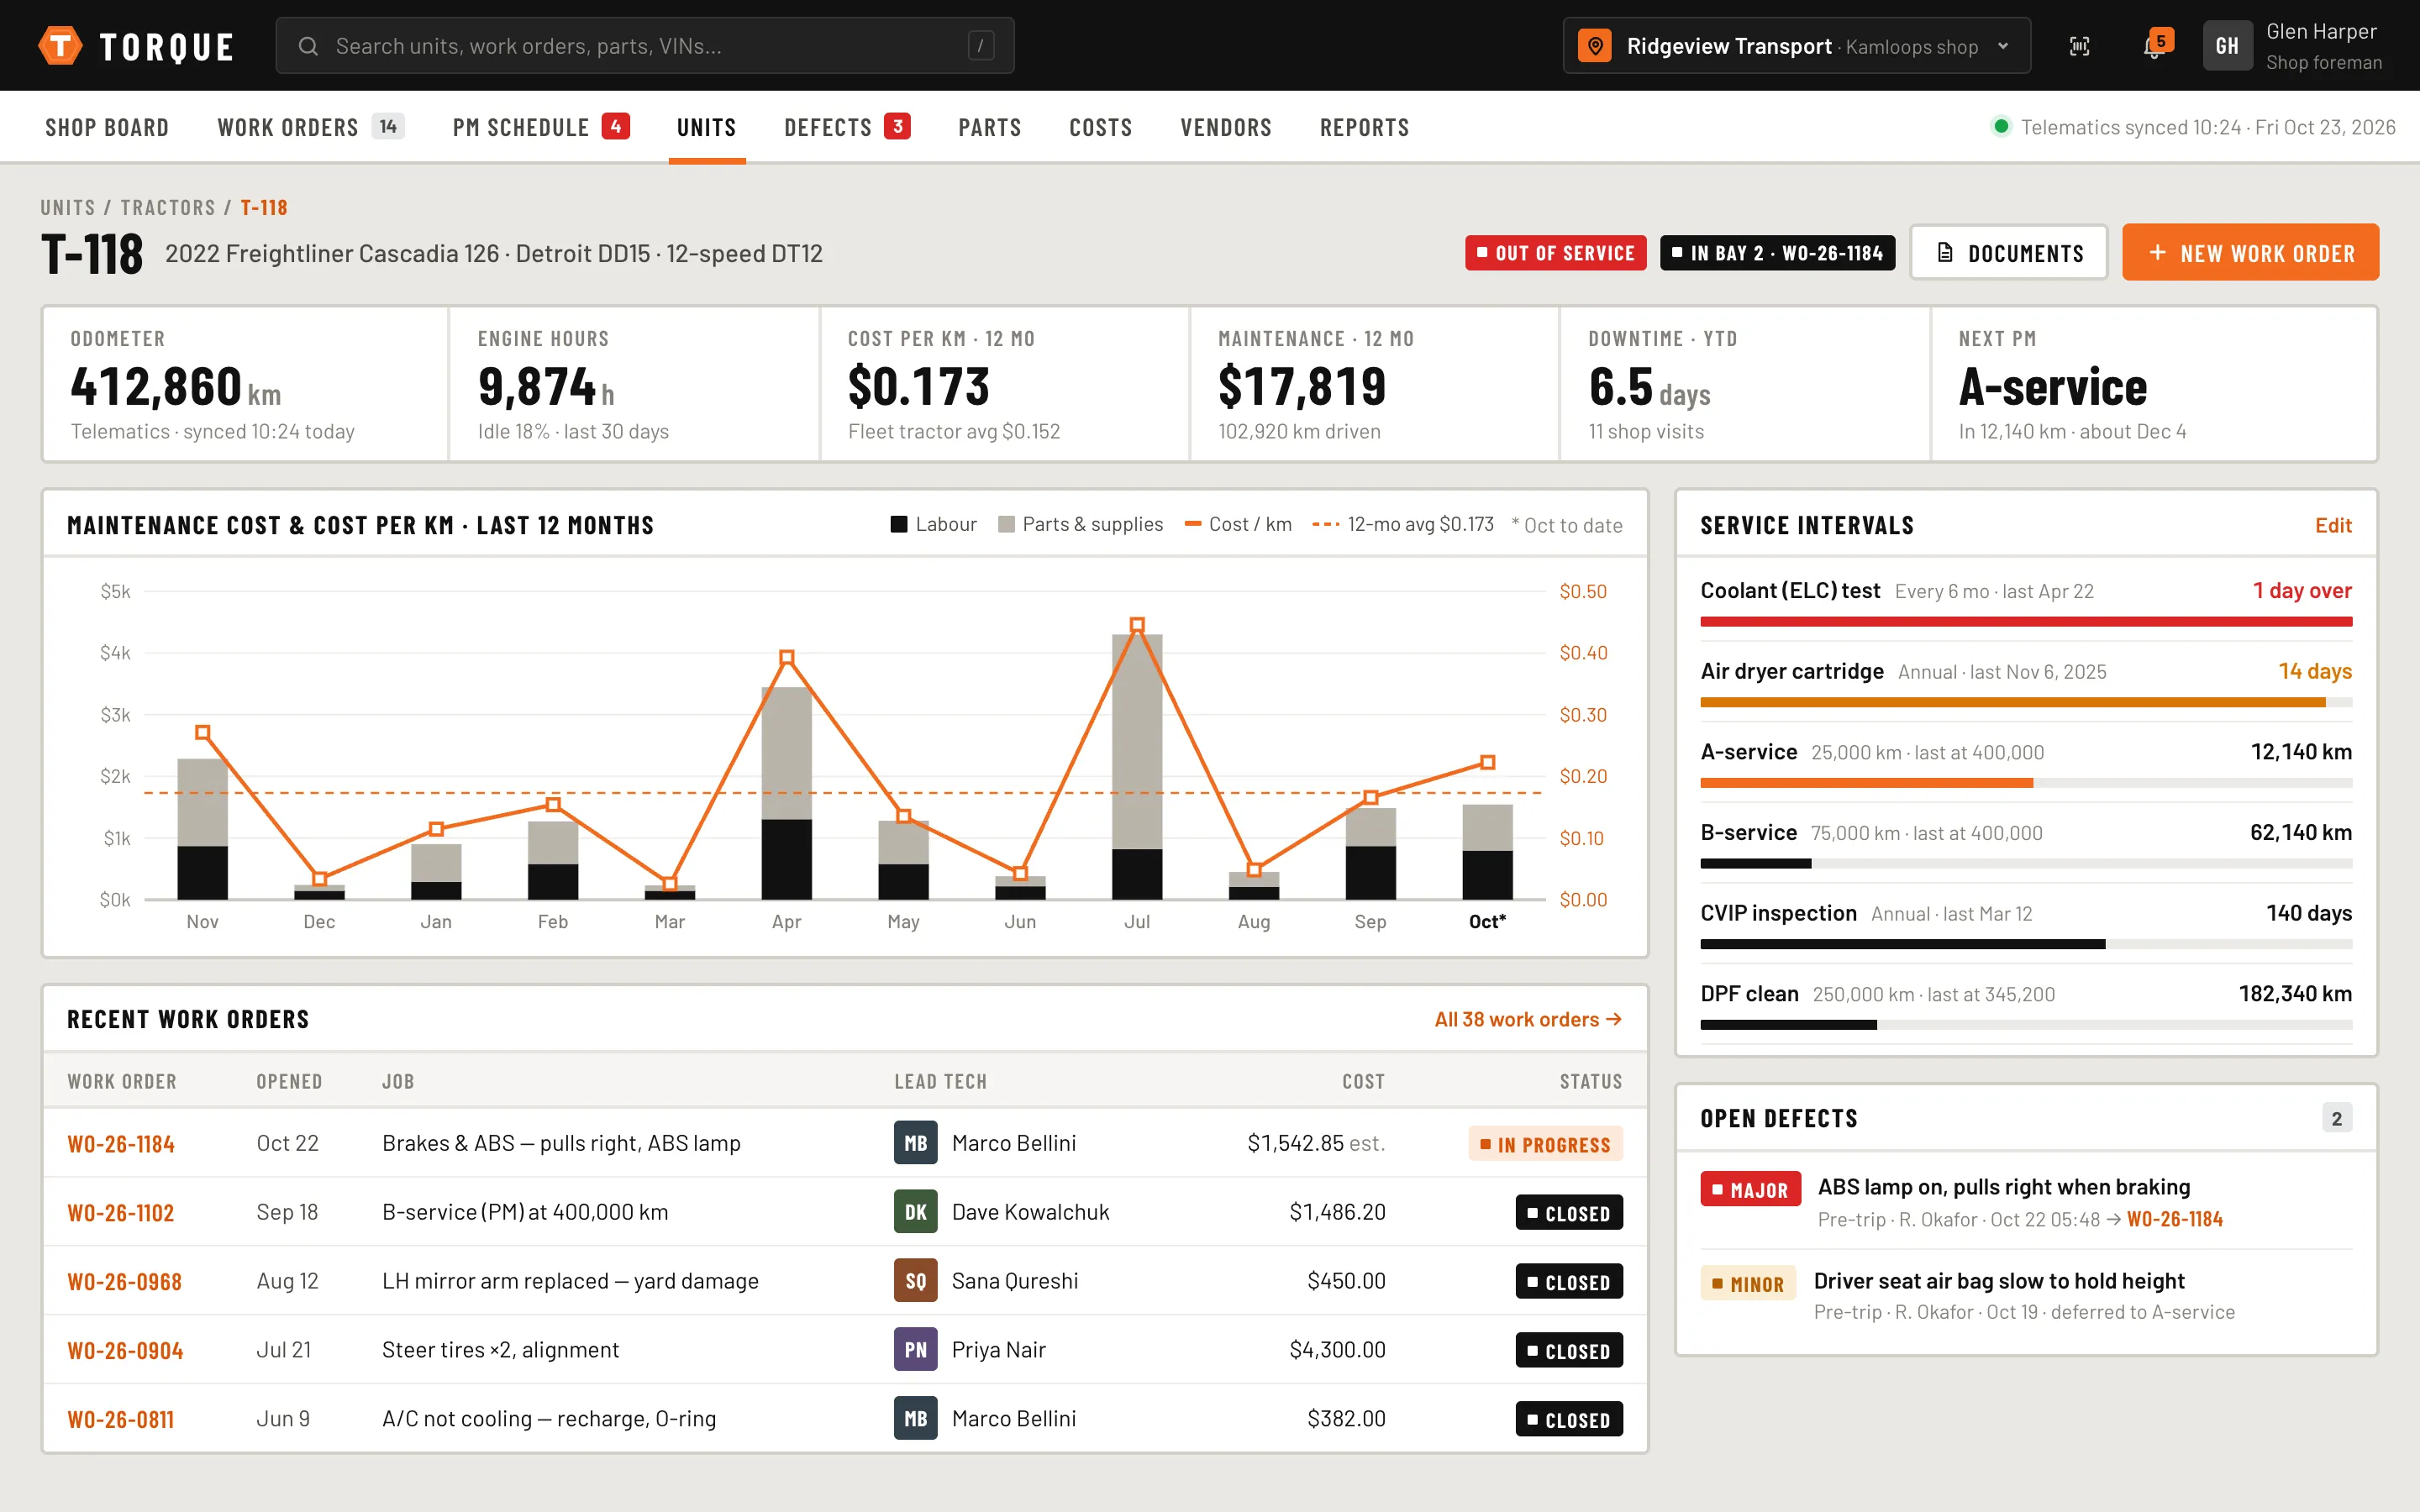Click the Out of Service status badge

(x=1555, y=253)
